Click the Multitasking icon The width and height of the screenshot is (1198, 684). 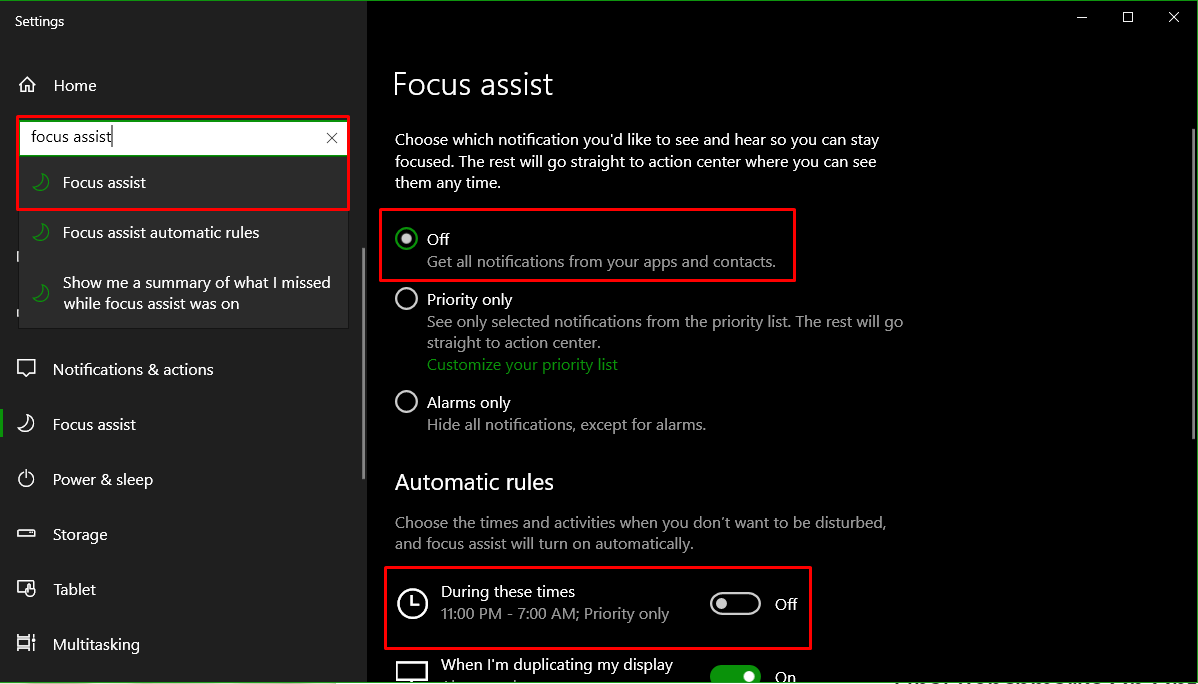[x=27, y=643]
